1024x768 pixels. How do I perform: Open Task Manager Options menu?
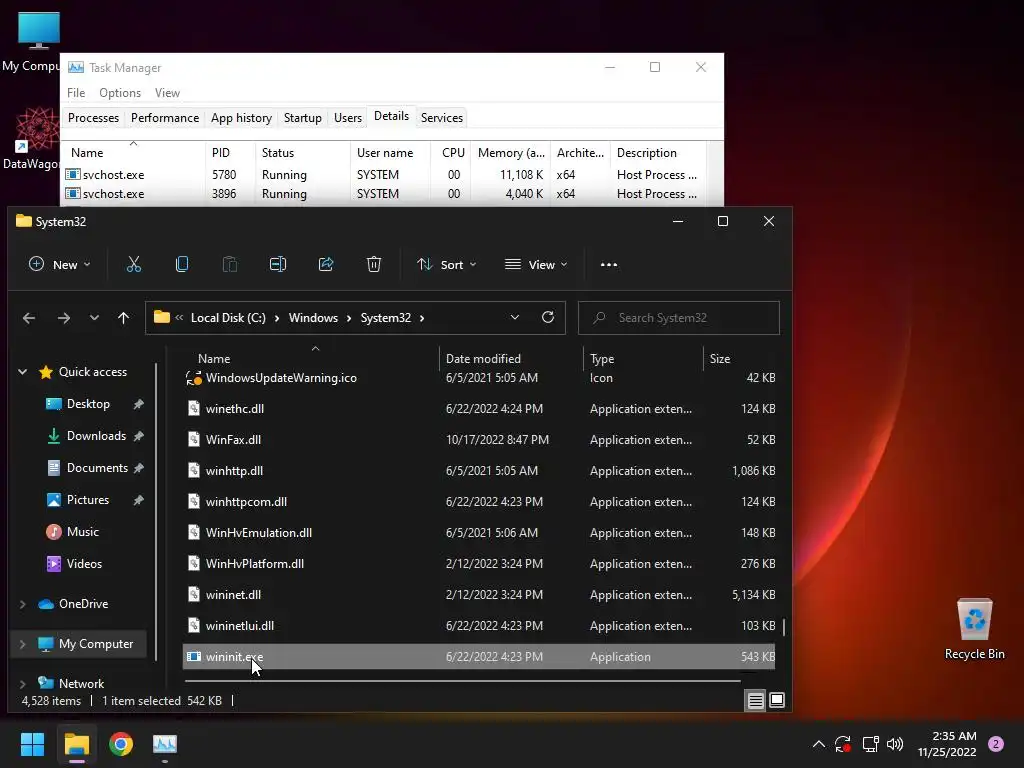coord(120,93)
